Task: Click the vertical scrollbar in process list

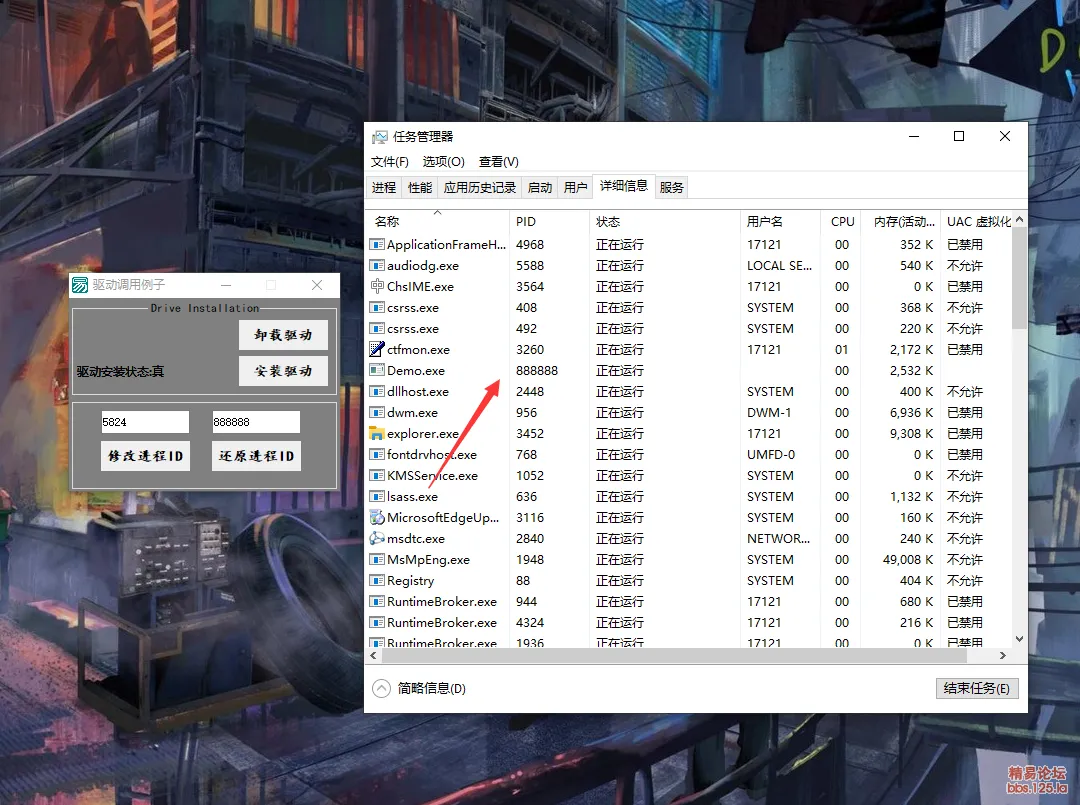Action: click(1019, 280)
